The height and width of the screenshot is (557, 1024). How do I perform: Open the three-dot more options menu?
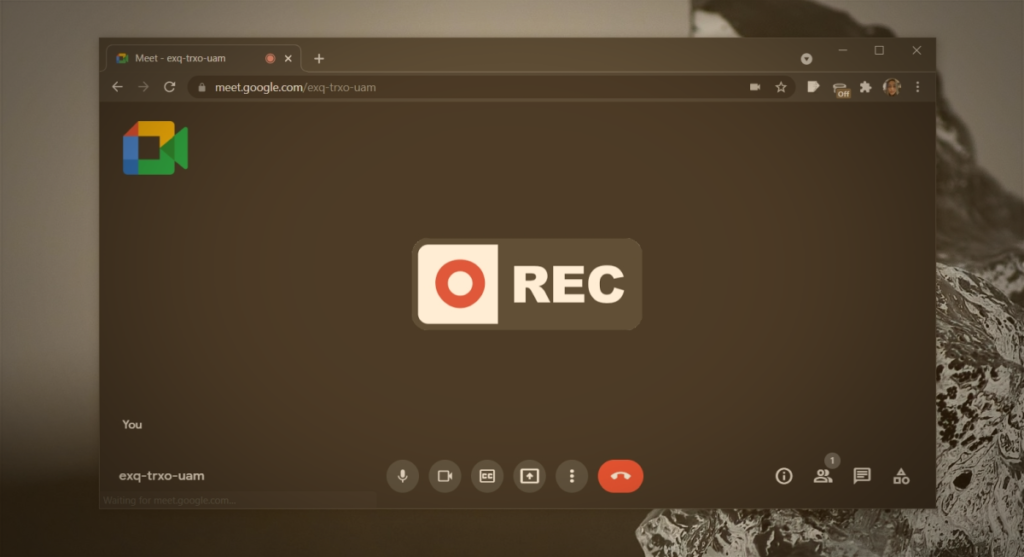coord(571,476)
